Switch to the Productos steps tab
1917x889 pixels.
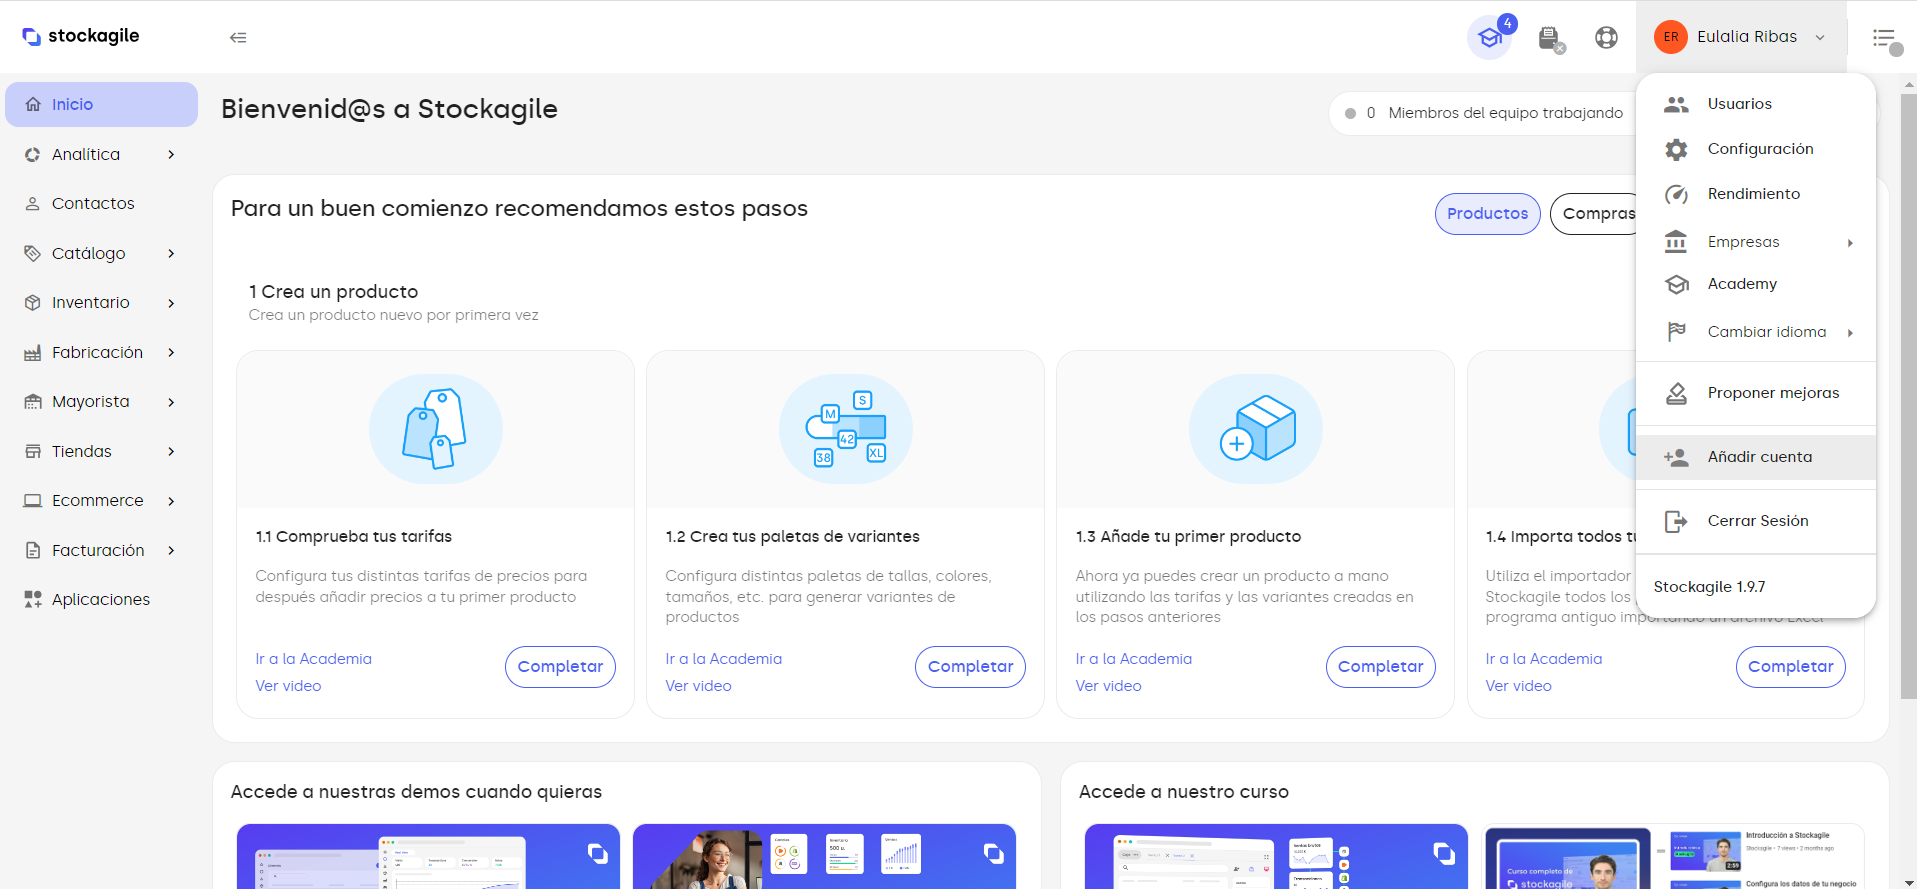(x=1487, y=214)
